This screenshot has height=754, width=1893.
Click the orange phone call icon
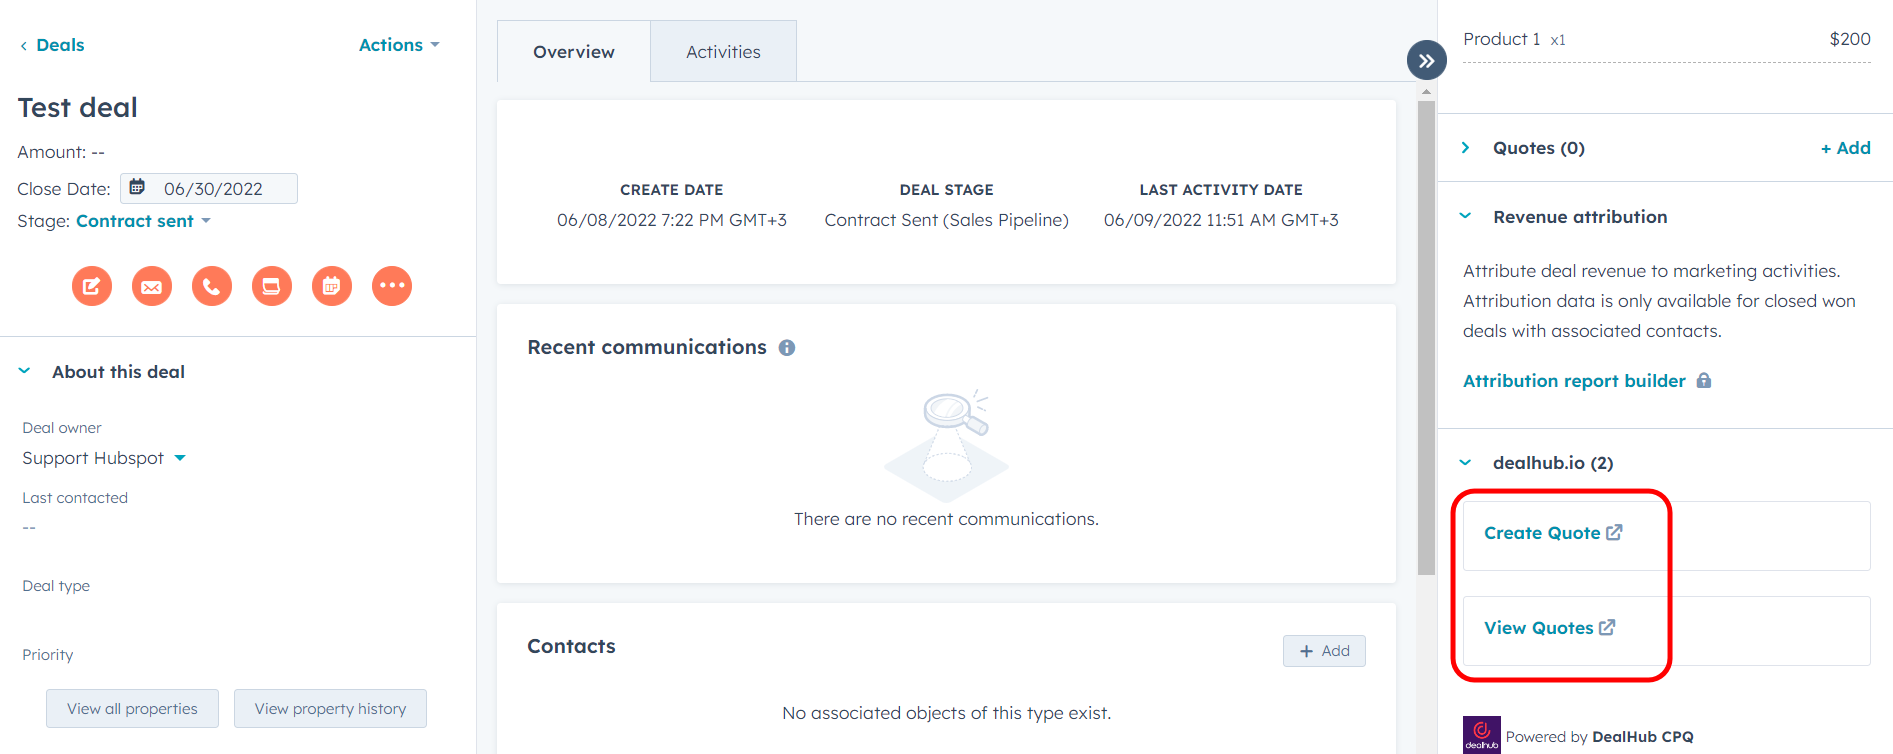(212, 286)
